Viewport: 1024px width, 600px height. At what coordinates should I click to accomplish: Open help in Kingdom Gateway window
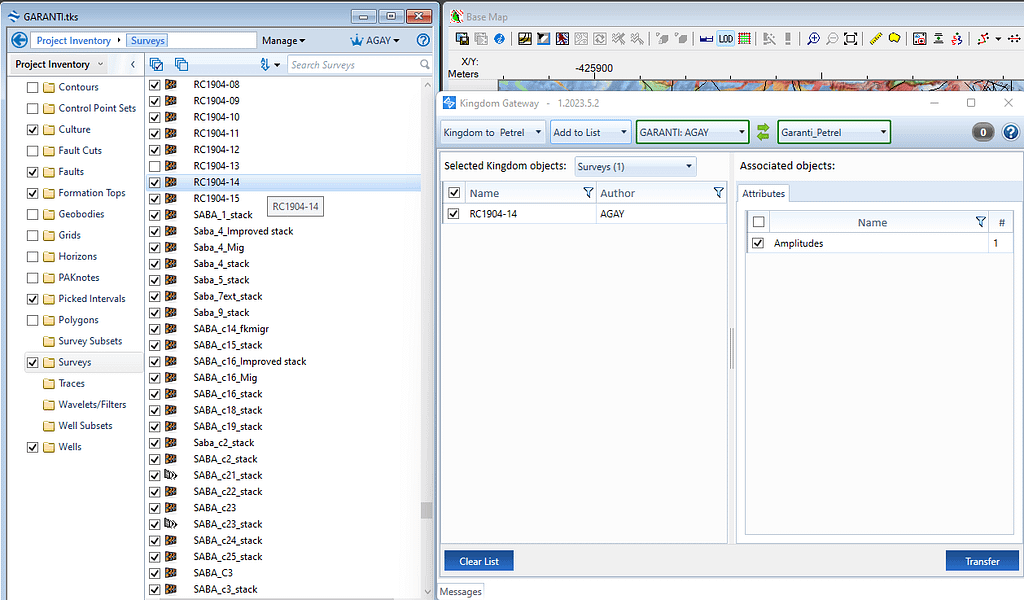(1010, 133)
